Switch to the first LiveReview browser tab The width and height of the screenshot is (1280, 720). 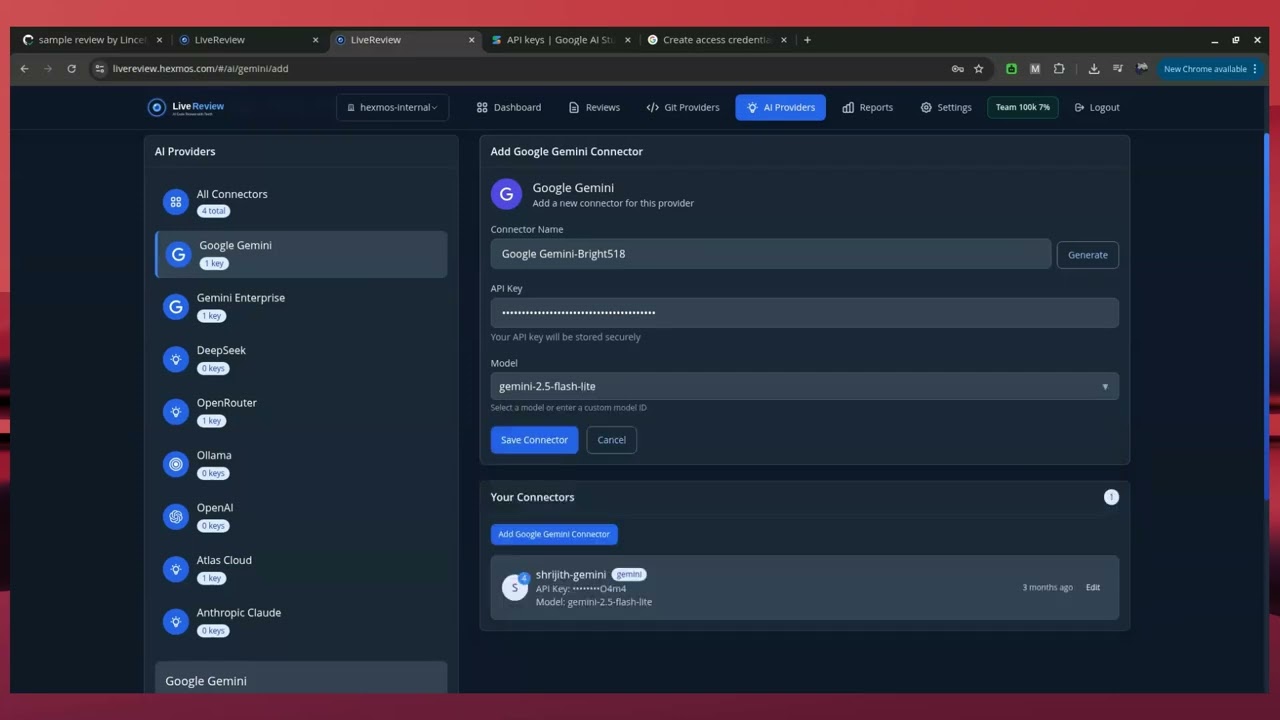coord(250,40)
